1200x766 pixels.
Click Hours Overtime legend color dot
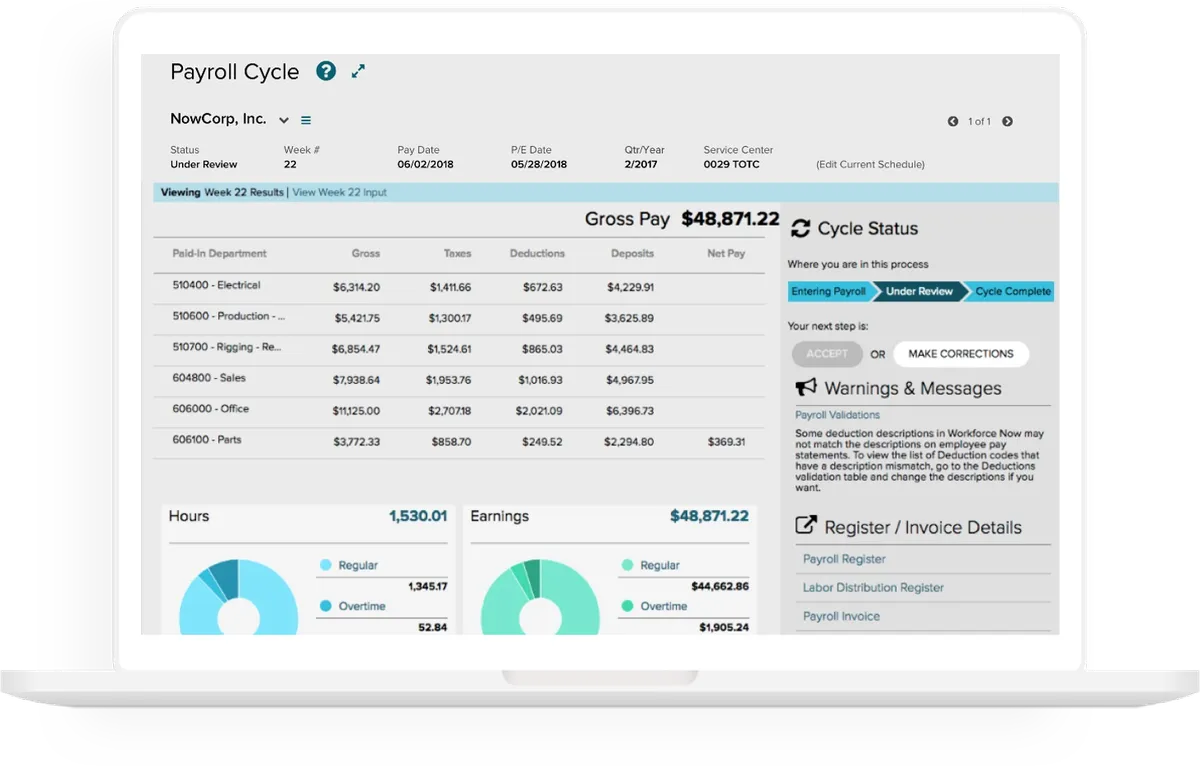click(325, 607)
